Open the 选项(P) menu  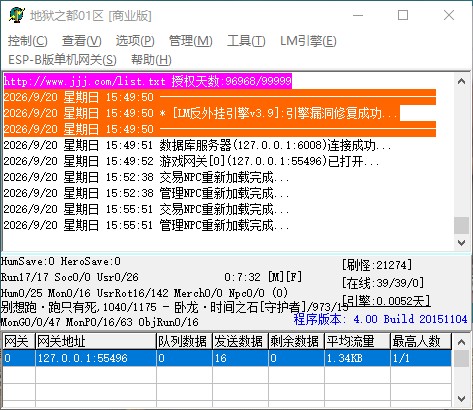(135, 41)
